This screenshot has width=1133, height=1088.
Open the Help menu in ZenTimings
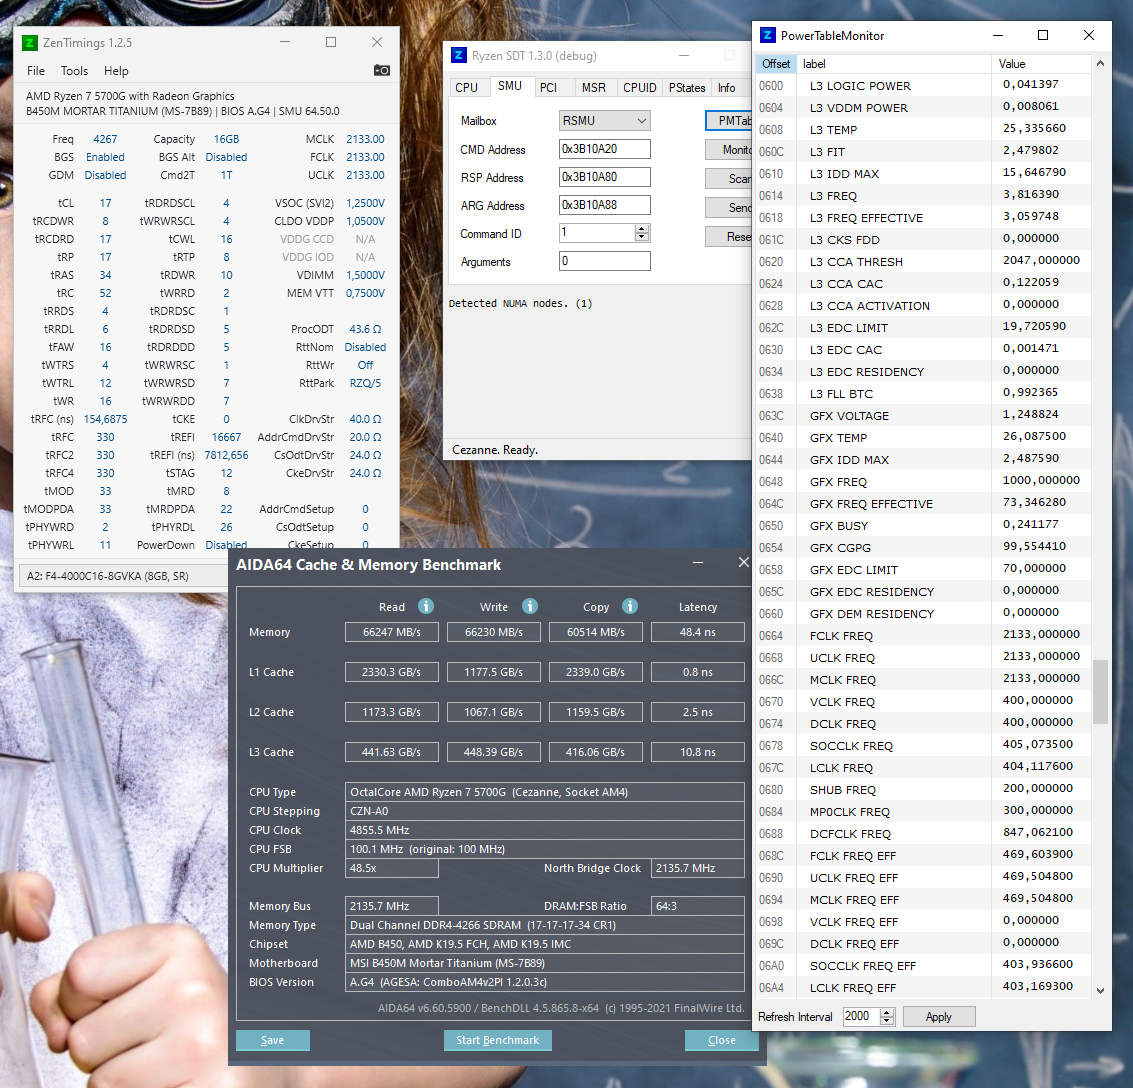coord(116,71)
